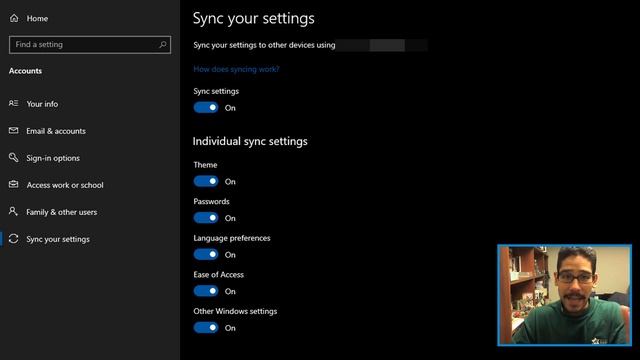Screen dimensions: 640x360
Task: Open 'How does syncing work?' link
Action: (x=236, y=69)
